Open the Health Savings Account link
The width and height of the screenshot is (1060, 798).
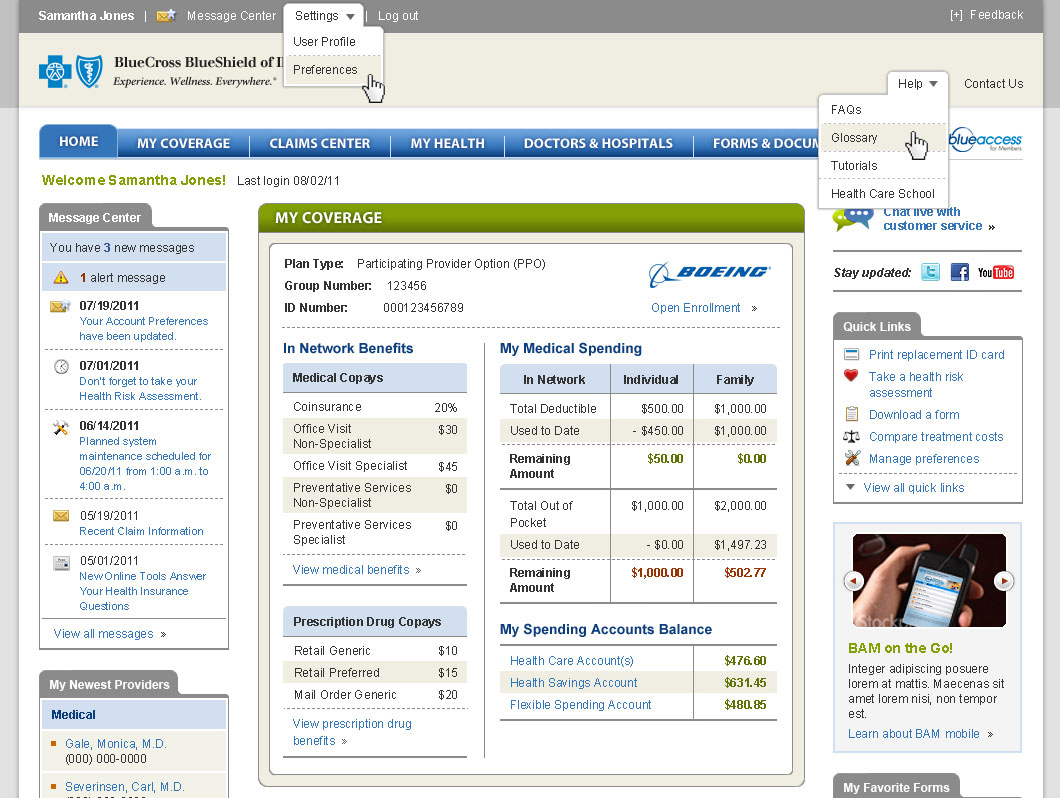pos(573,682)
